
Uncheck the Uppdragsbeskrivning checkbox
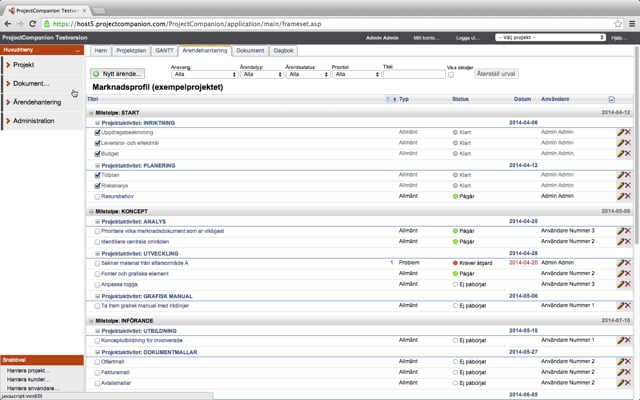97,133
